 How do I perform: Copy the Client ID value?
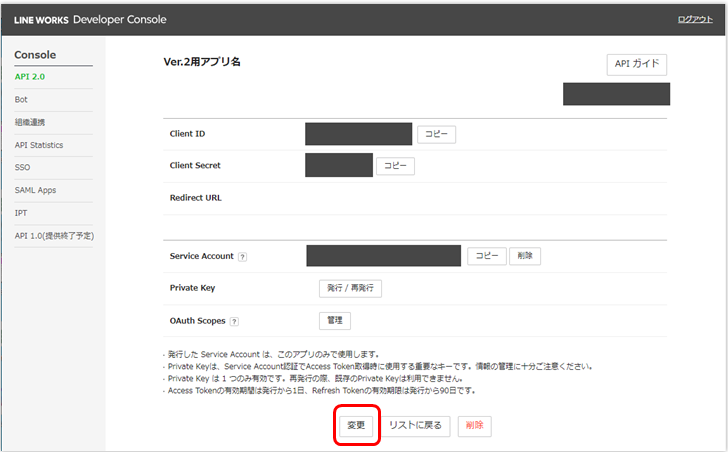click(x=436, y=134)
